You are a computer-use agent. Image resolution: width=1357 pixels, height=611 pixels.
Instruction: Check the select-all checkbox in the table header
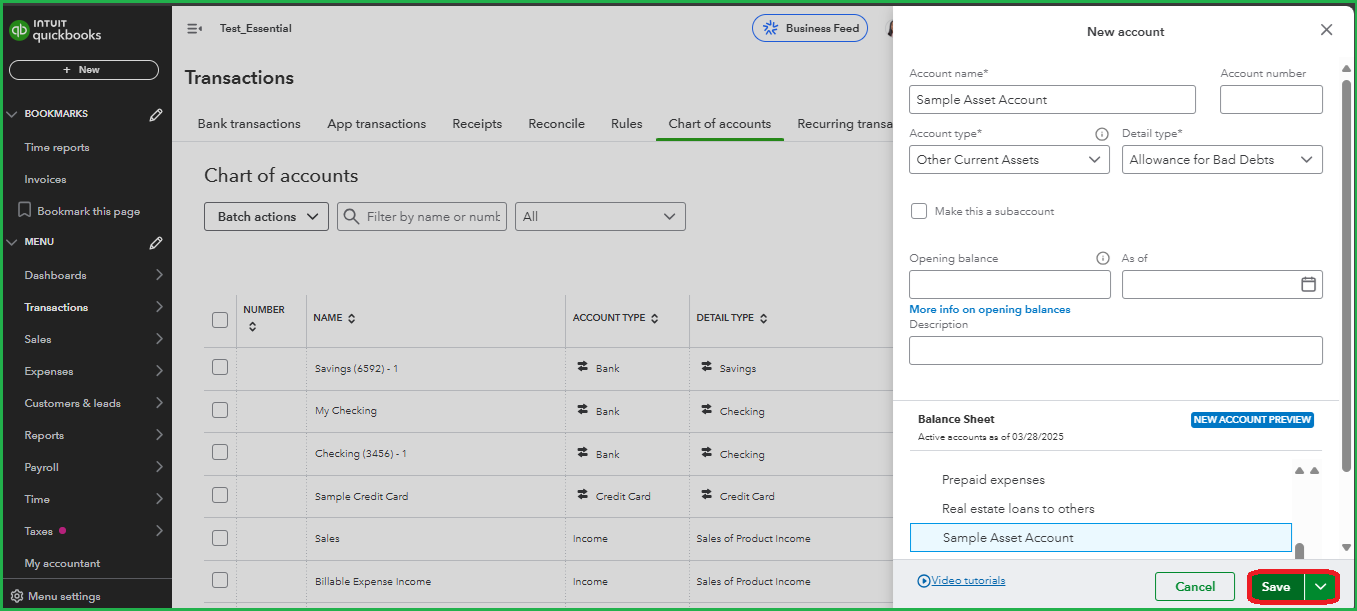click(x=219, y=319)
